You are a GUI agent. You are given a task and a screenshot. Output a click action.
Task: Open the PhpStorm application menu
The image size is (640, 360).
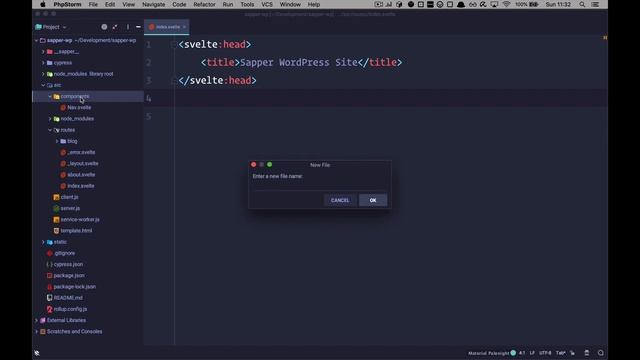click(67, 4)
